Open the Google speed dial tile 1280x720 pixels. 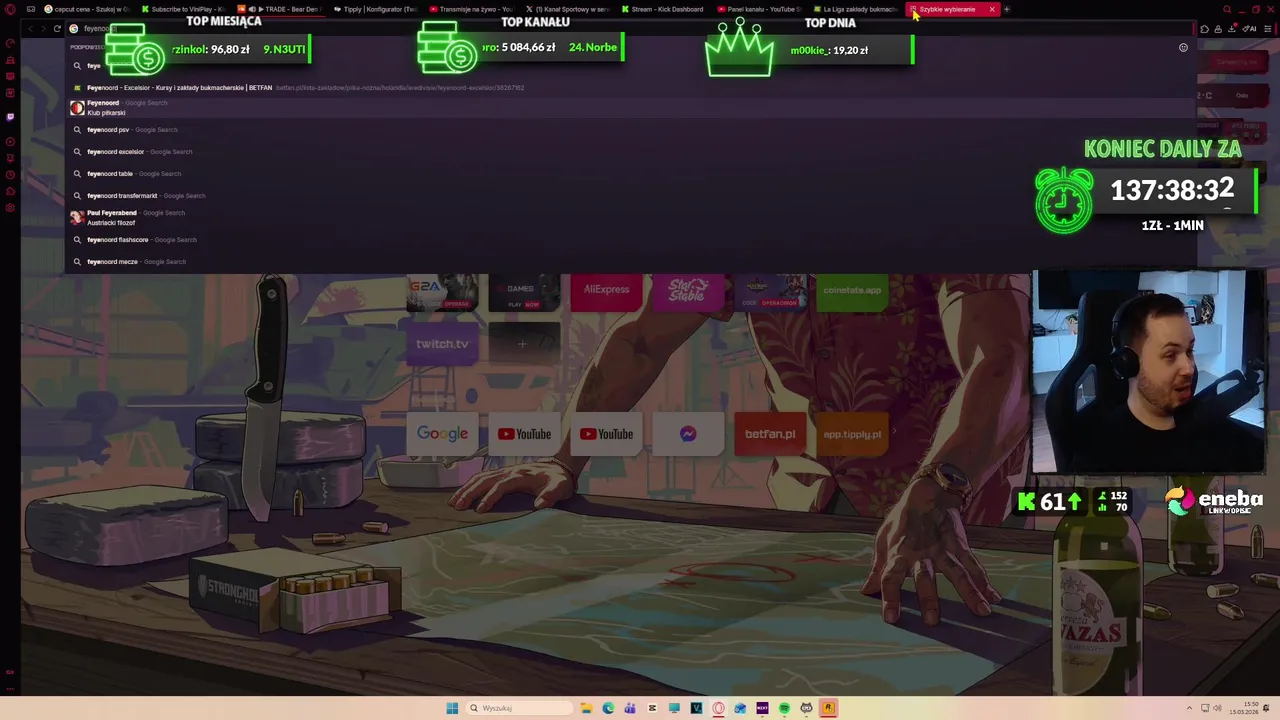coord(442,434)
